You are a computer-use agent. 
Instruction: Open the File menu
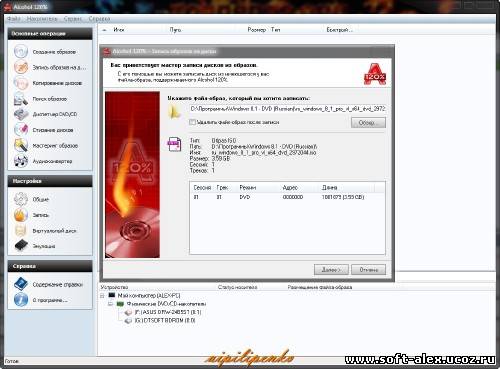[14, 19]
